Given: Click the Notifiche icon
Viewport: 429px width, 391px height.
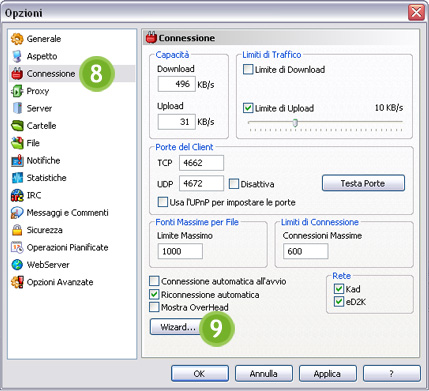Looking at the screenshot, I should click(x=17, y=160).
